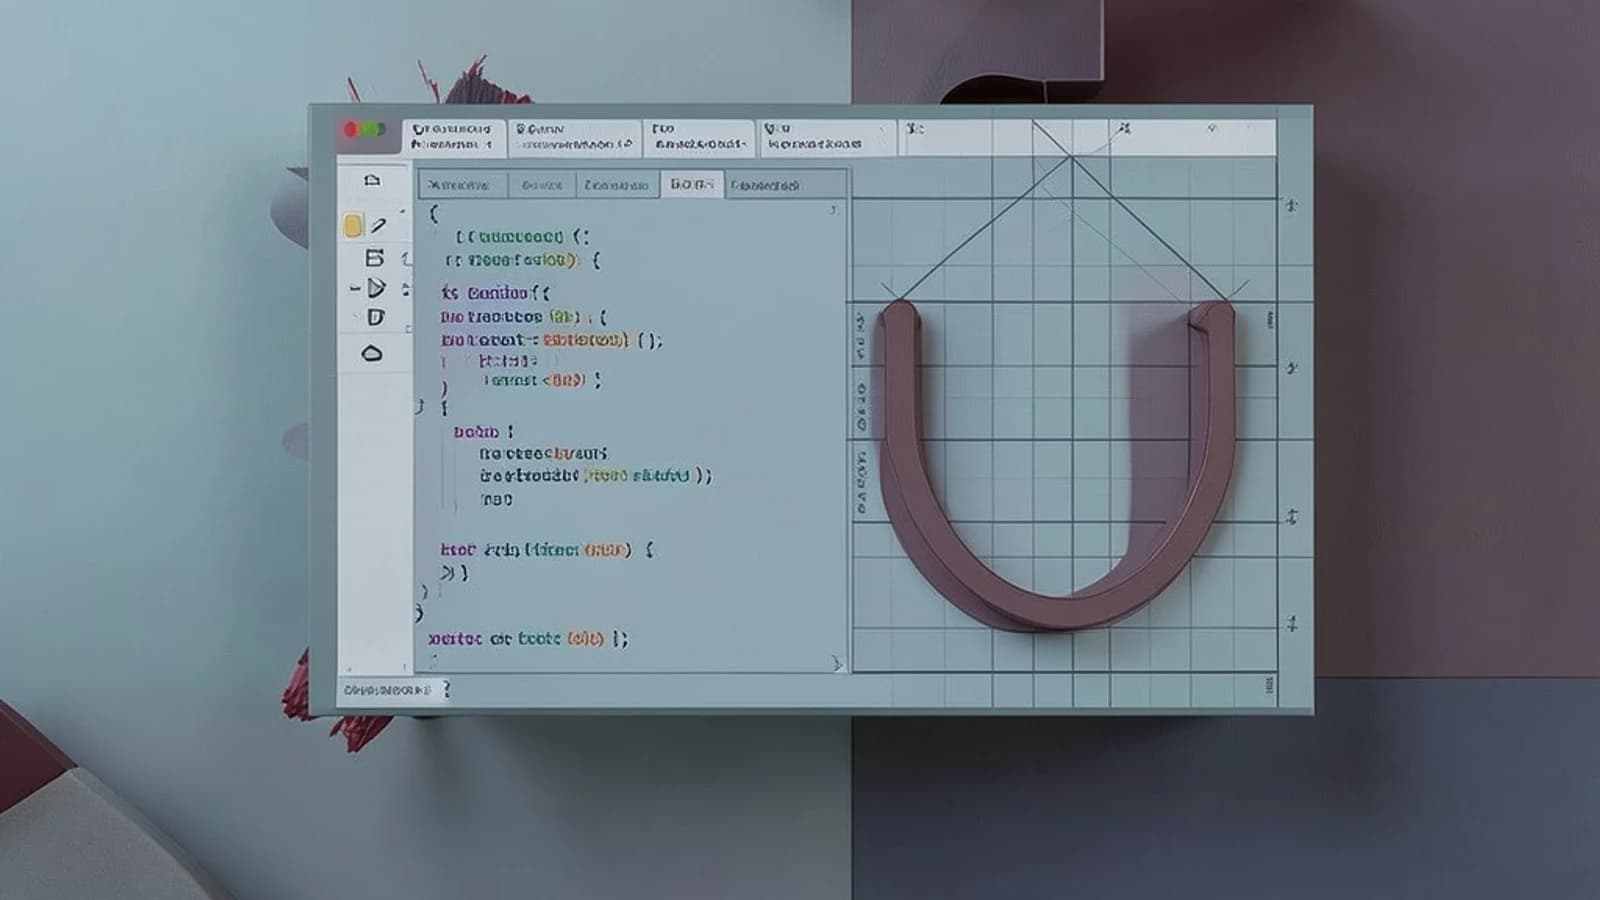The image size is (1600, 900).
Task: Click the folder icon atop left toolbar
Action: point(372,181)
